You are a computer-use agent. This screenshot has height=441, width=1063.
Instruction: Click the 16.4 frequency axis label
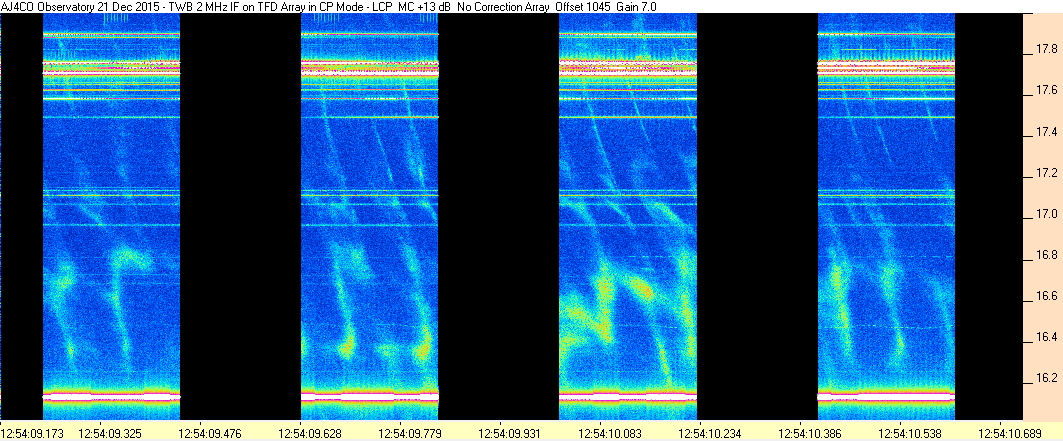[1045, 337]
